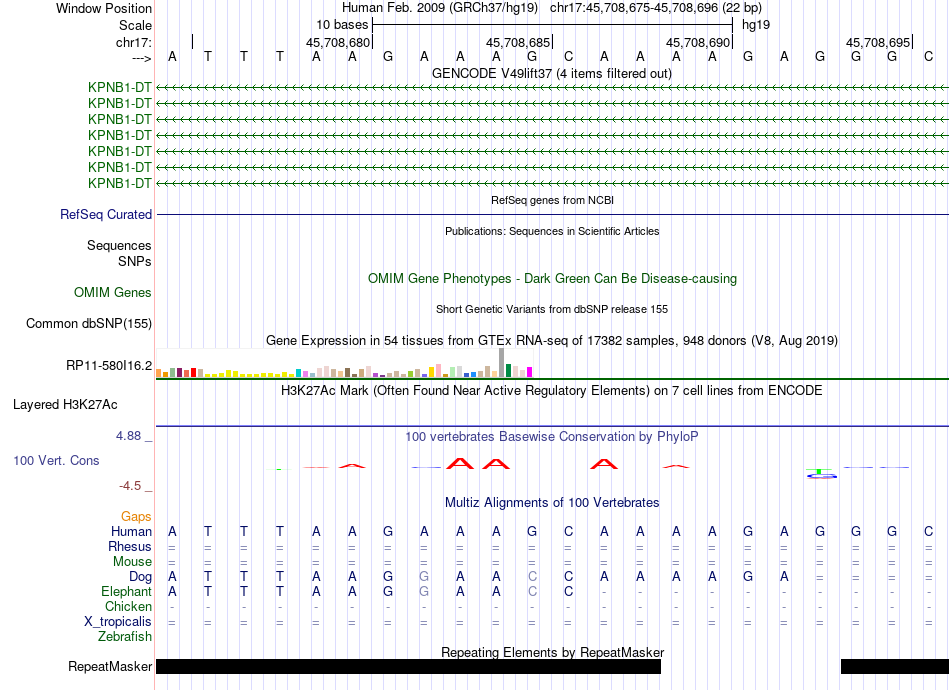Click the Rhesus species row label

click(x=130, y=546)
